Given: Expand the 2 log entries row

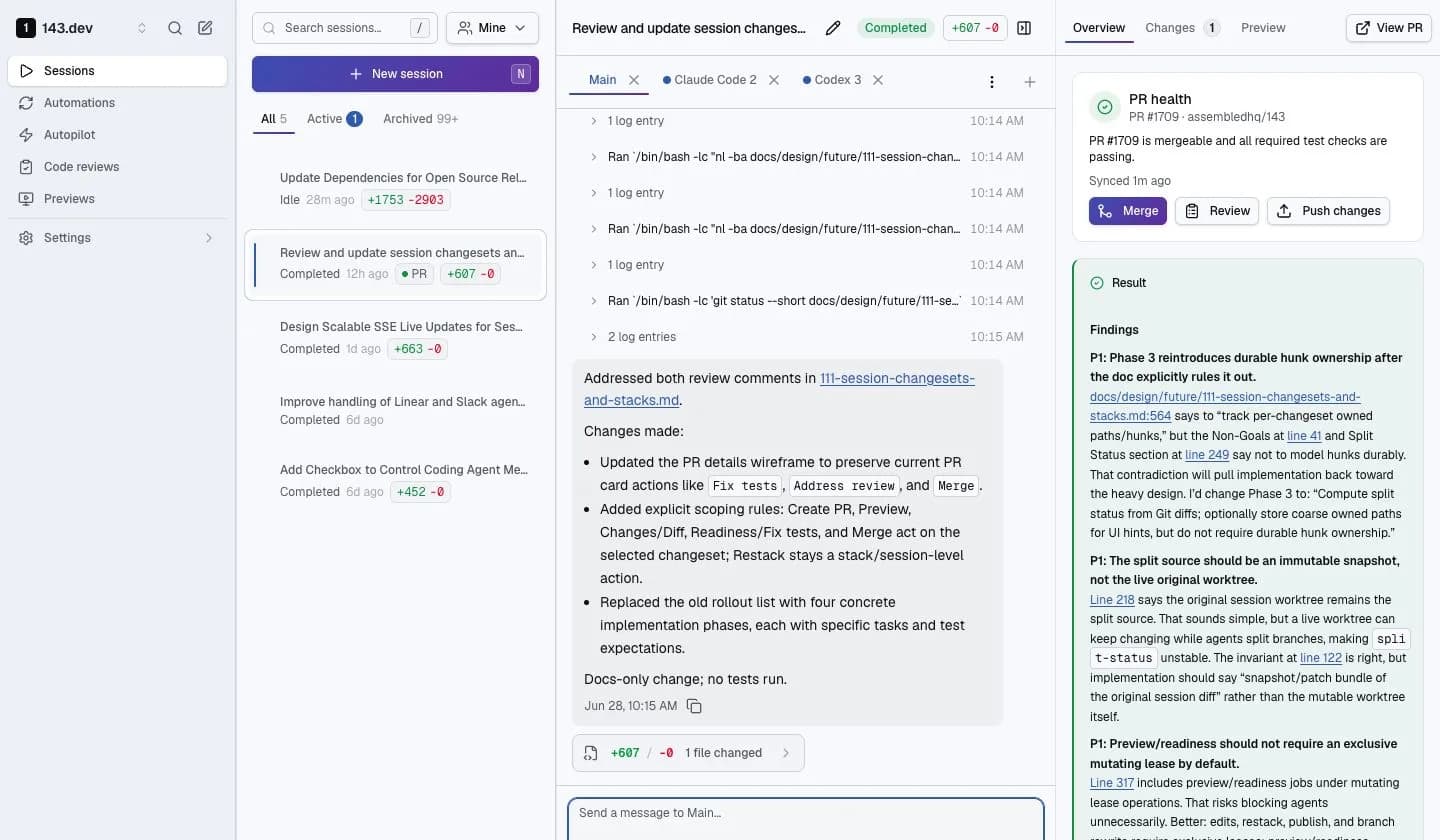Looking at the screenshot, I should tap(805, 337).
